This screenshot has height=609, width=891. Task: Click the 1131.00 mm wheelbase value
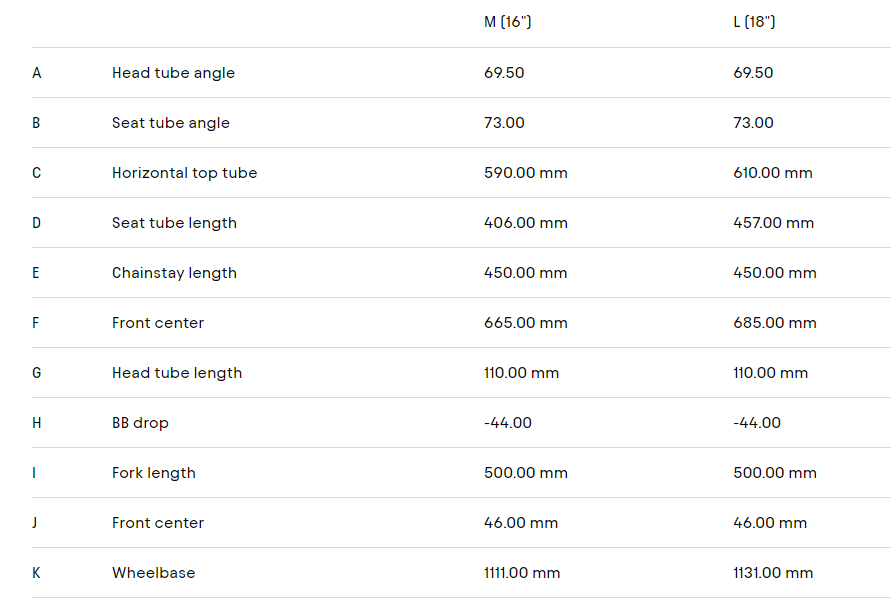point(772,573)
